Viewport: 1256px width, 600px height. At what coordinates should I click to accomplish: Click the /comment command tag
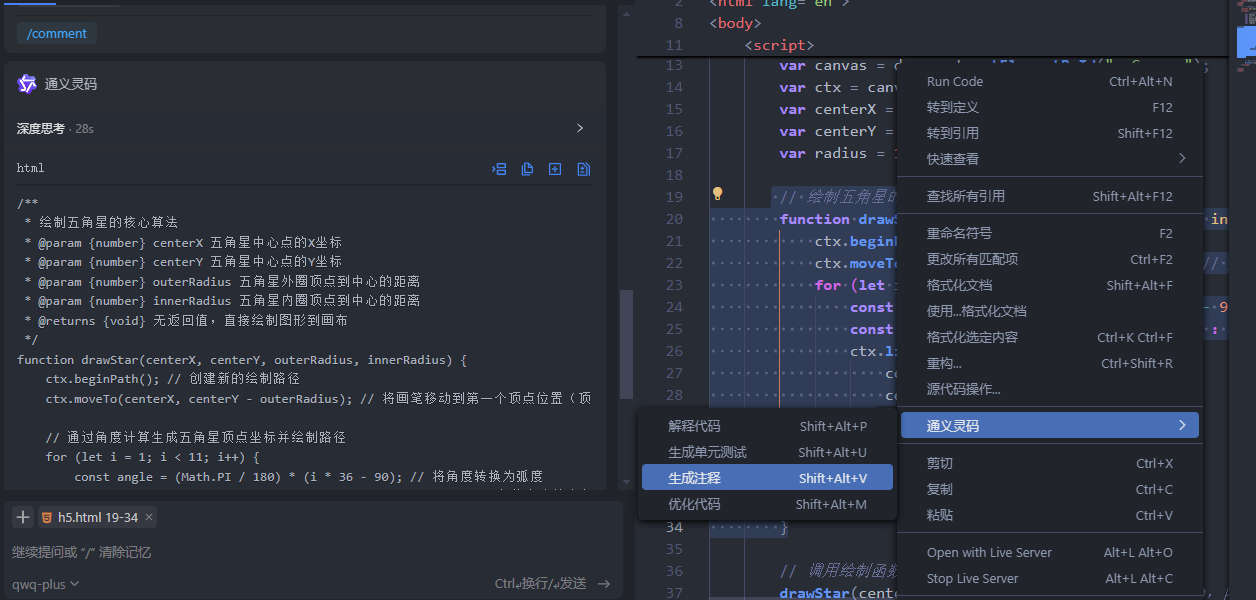point(57,33)
